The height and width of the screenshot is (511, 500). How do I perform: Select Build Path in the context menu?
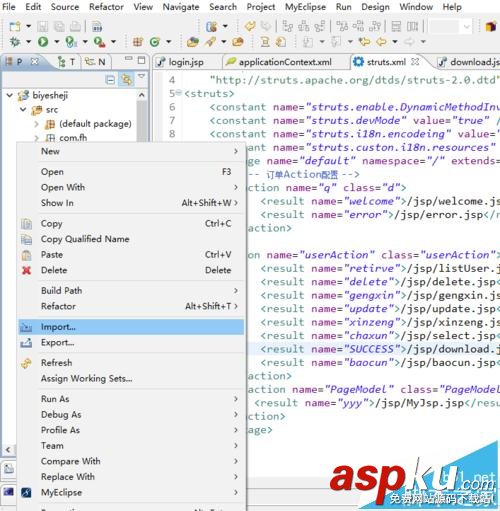pos(131,291)
